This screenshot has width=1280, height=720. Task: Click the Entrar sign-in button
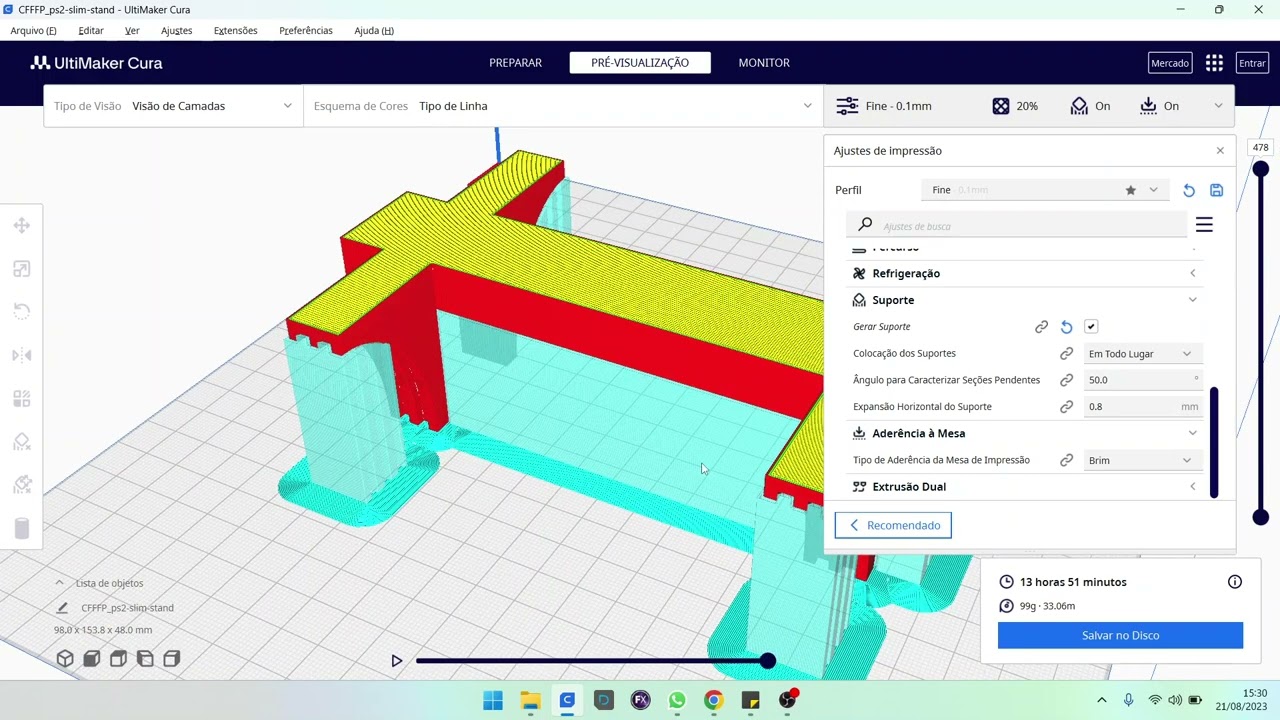[1252, 63]
